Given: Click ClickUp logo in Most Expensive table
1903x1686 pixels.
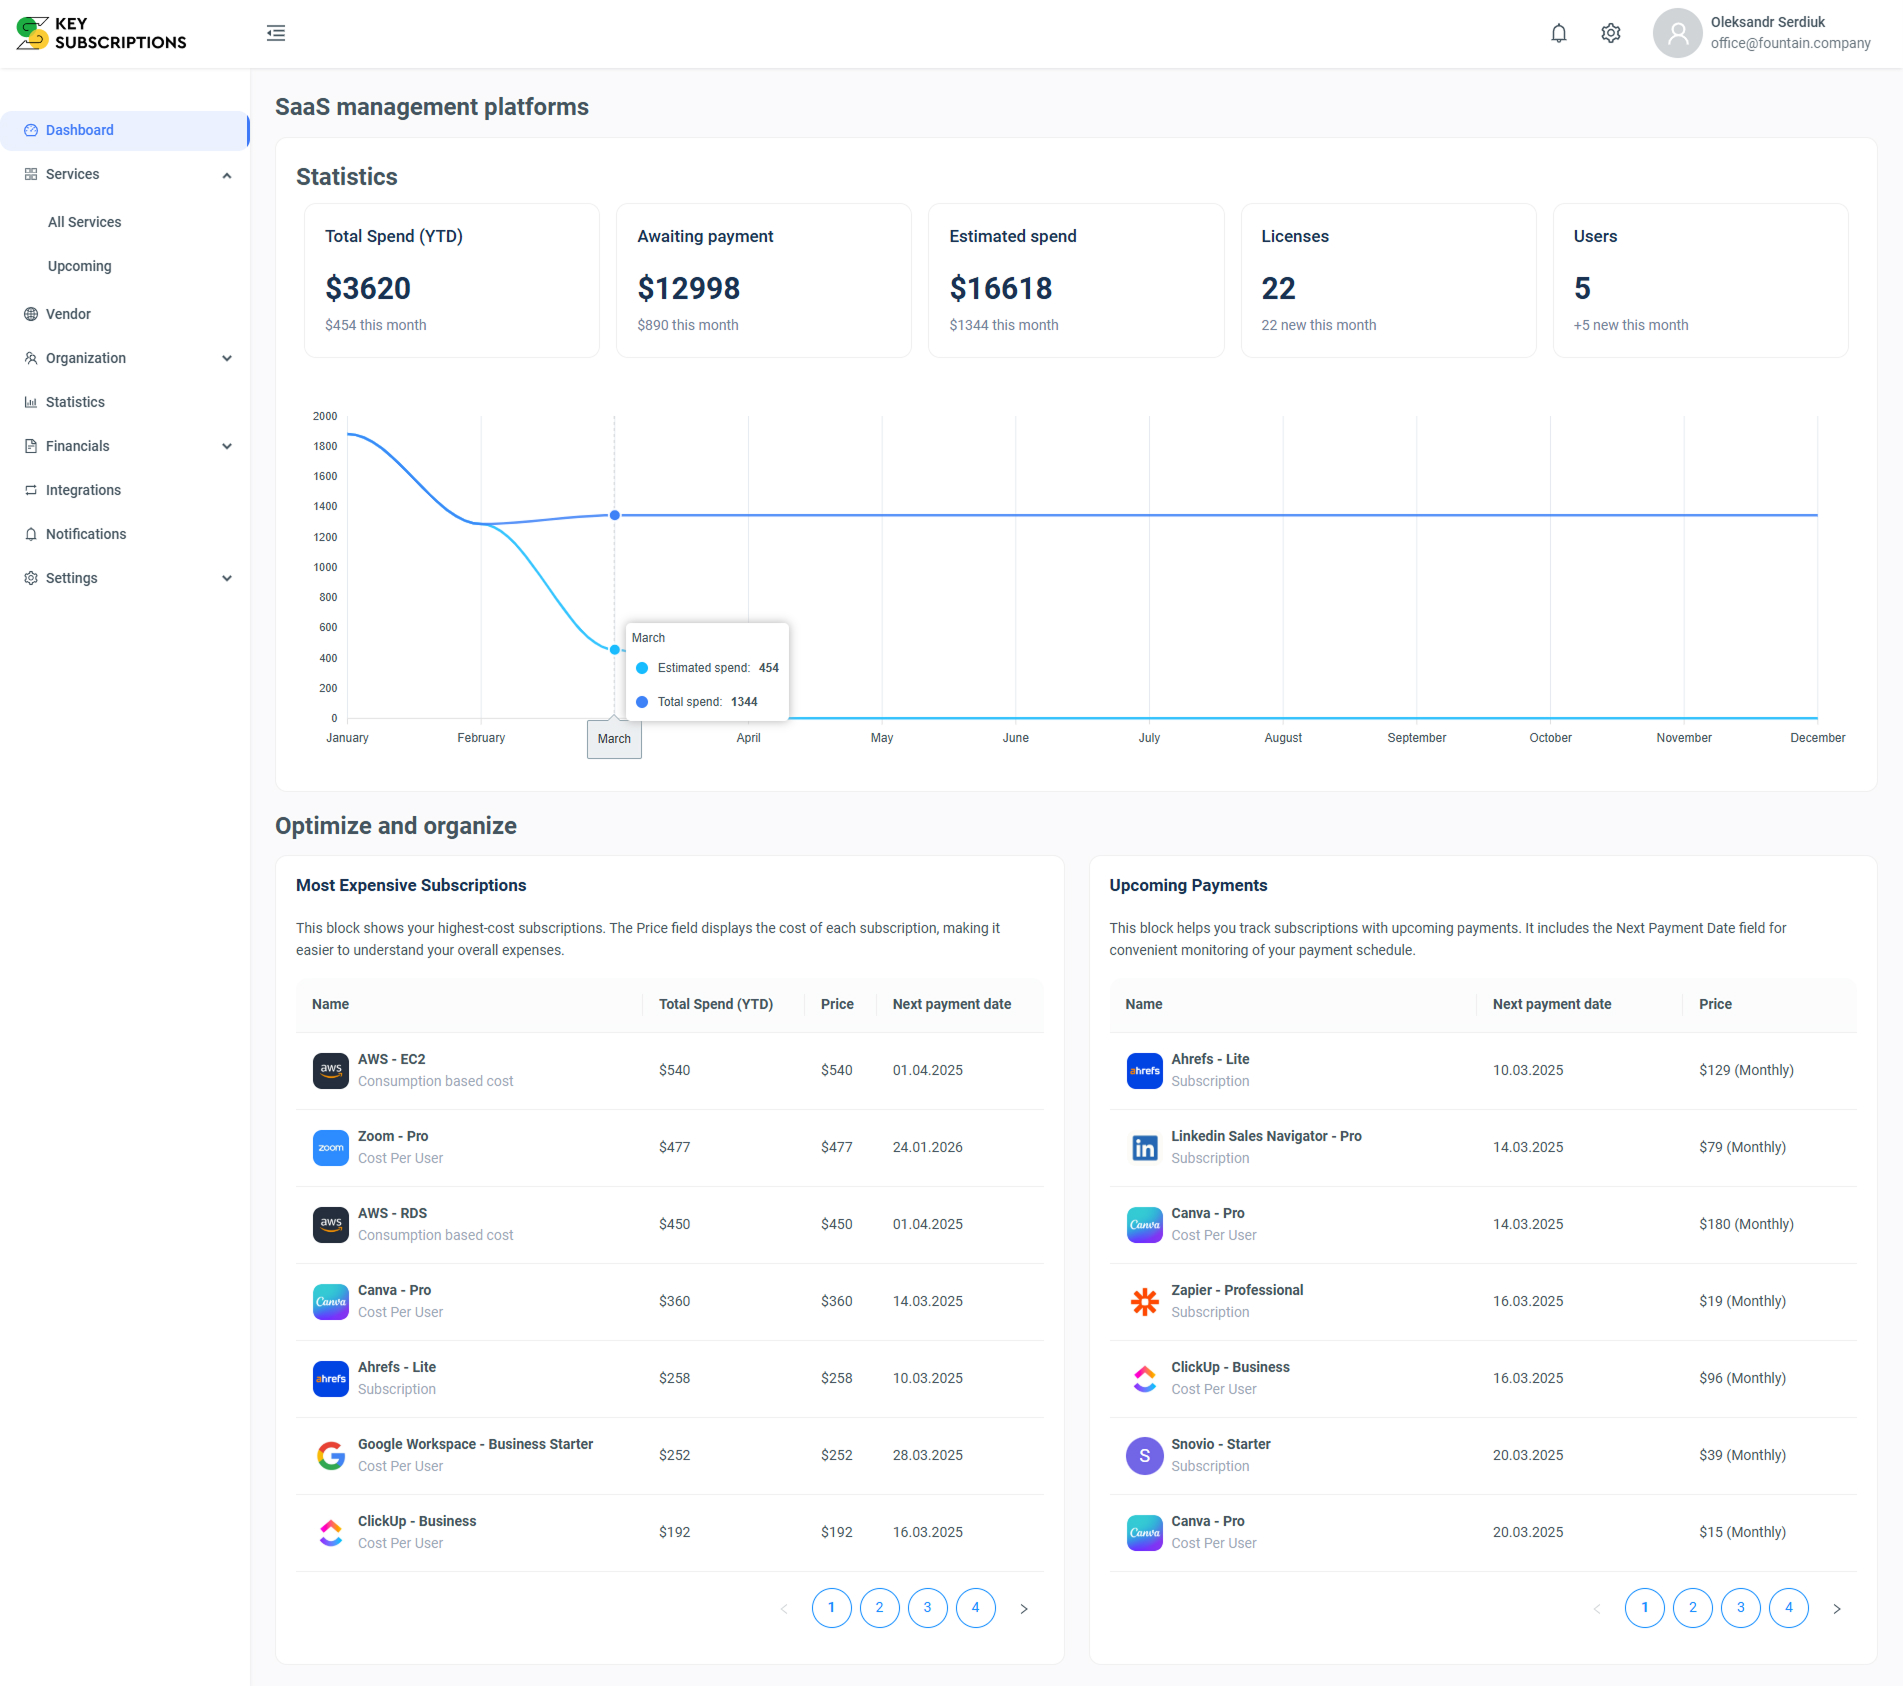Looking at the screenshot, I should coord(331,1532).
